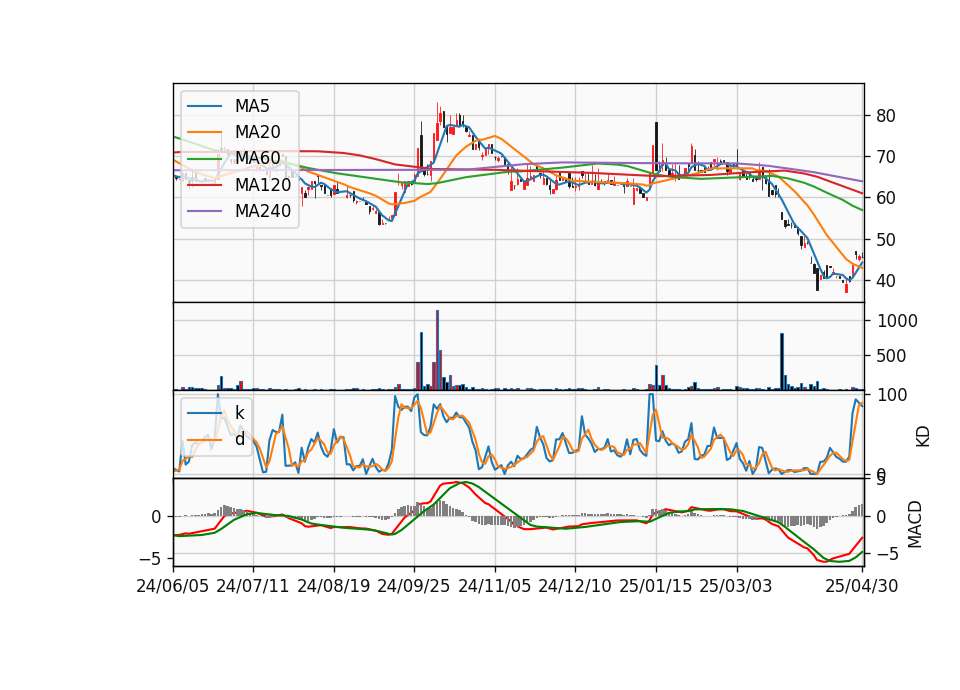960x690 pixels.
Task: Click the orange MA20 legend line swatch
Action: (204, 132)
